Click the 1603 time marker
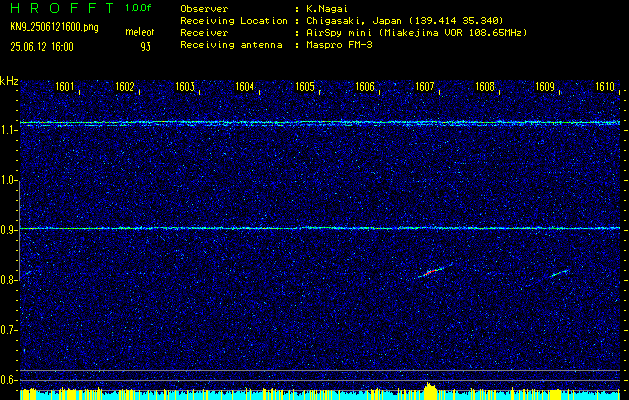 [x=185, y=86]
